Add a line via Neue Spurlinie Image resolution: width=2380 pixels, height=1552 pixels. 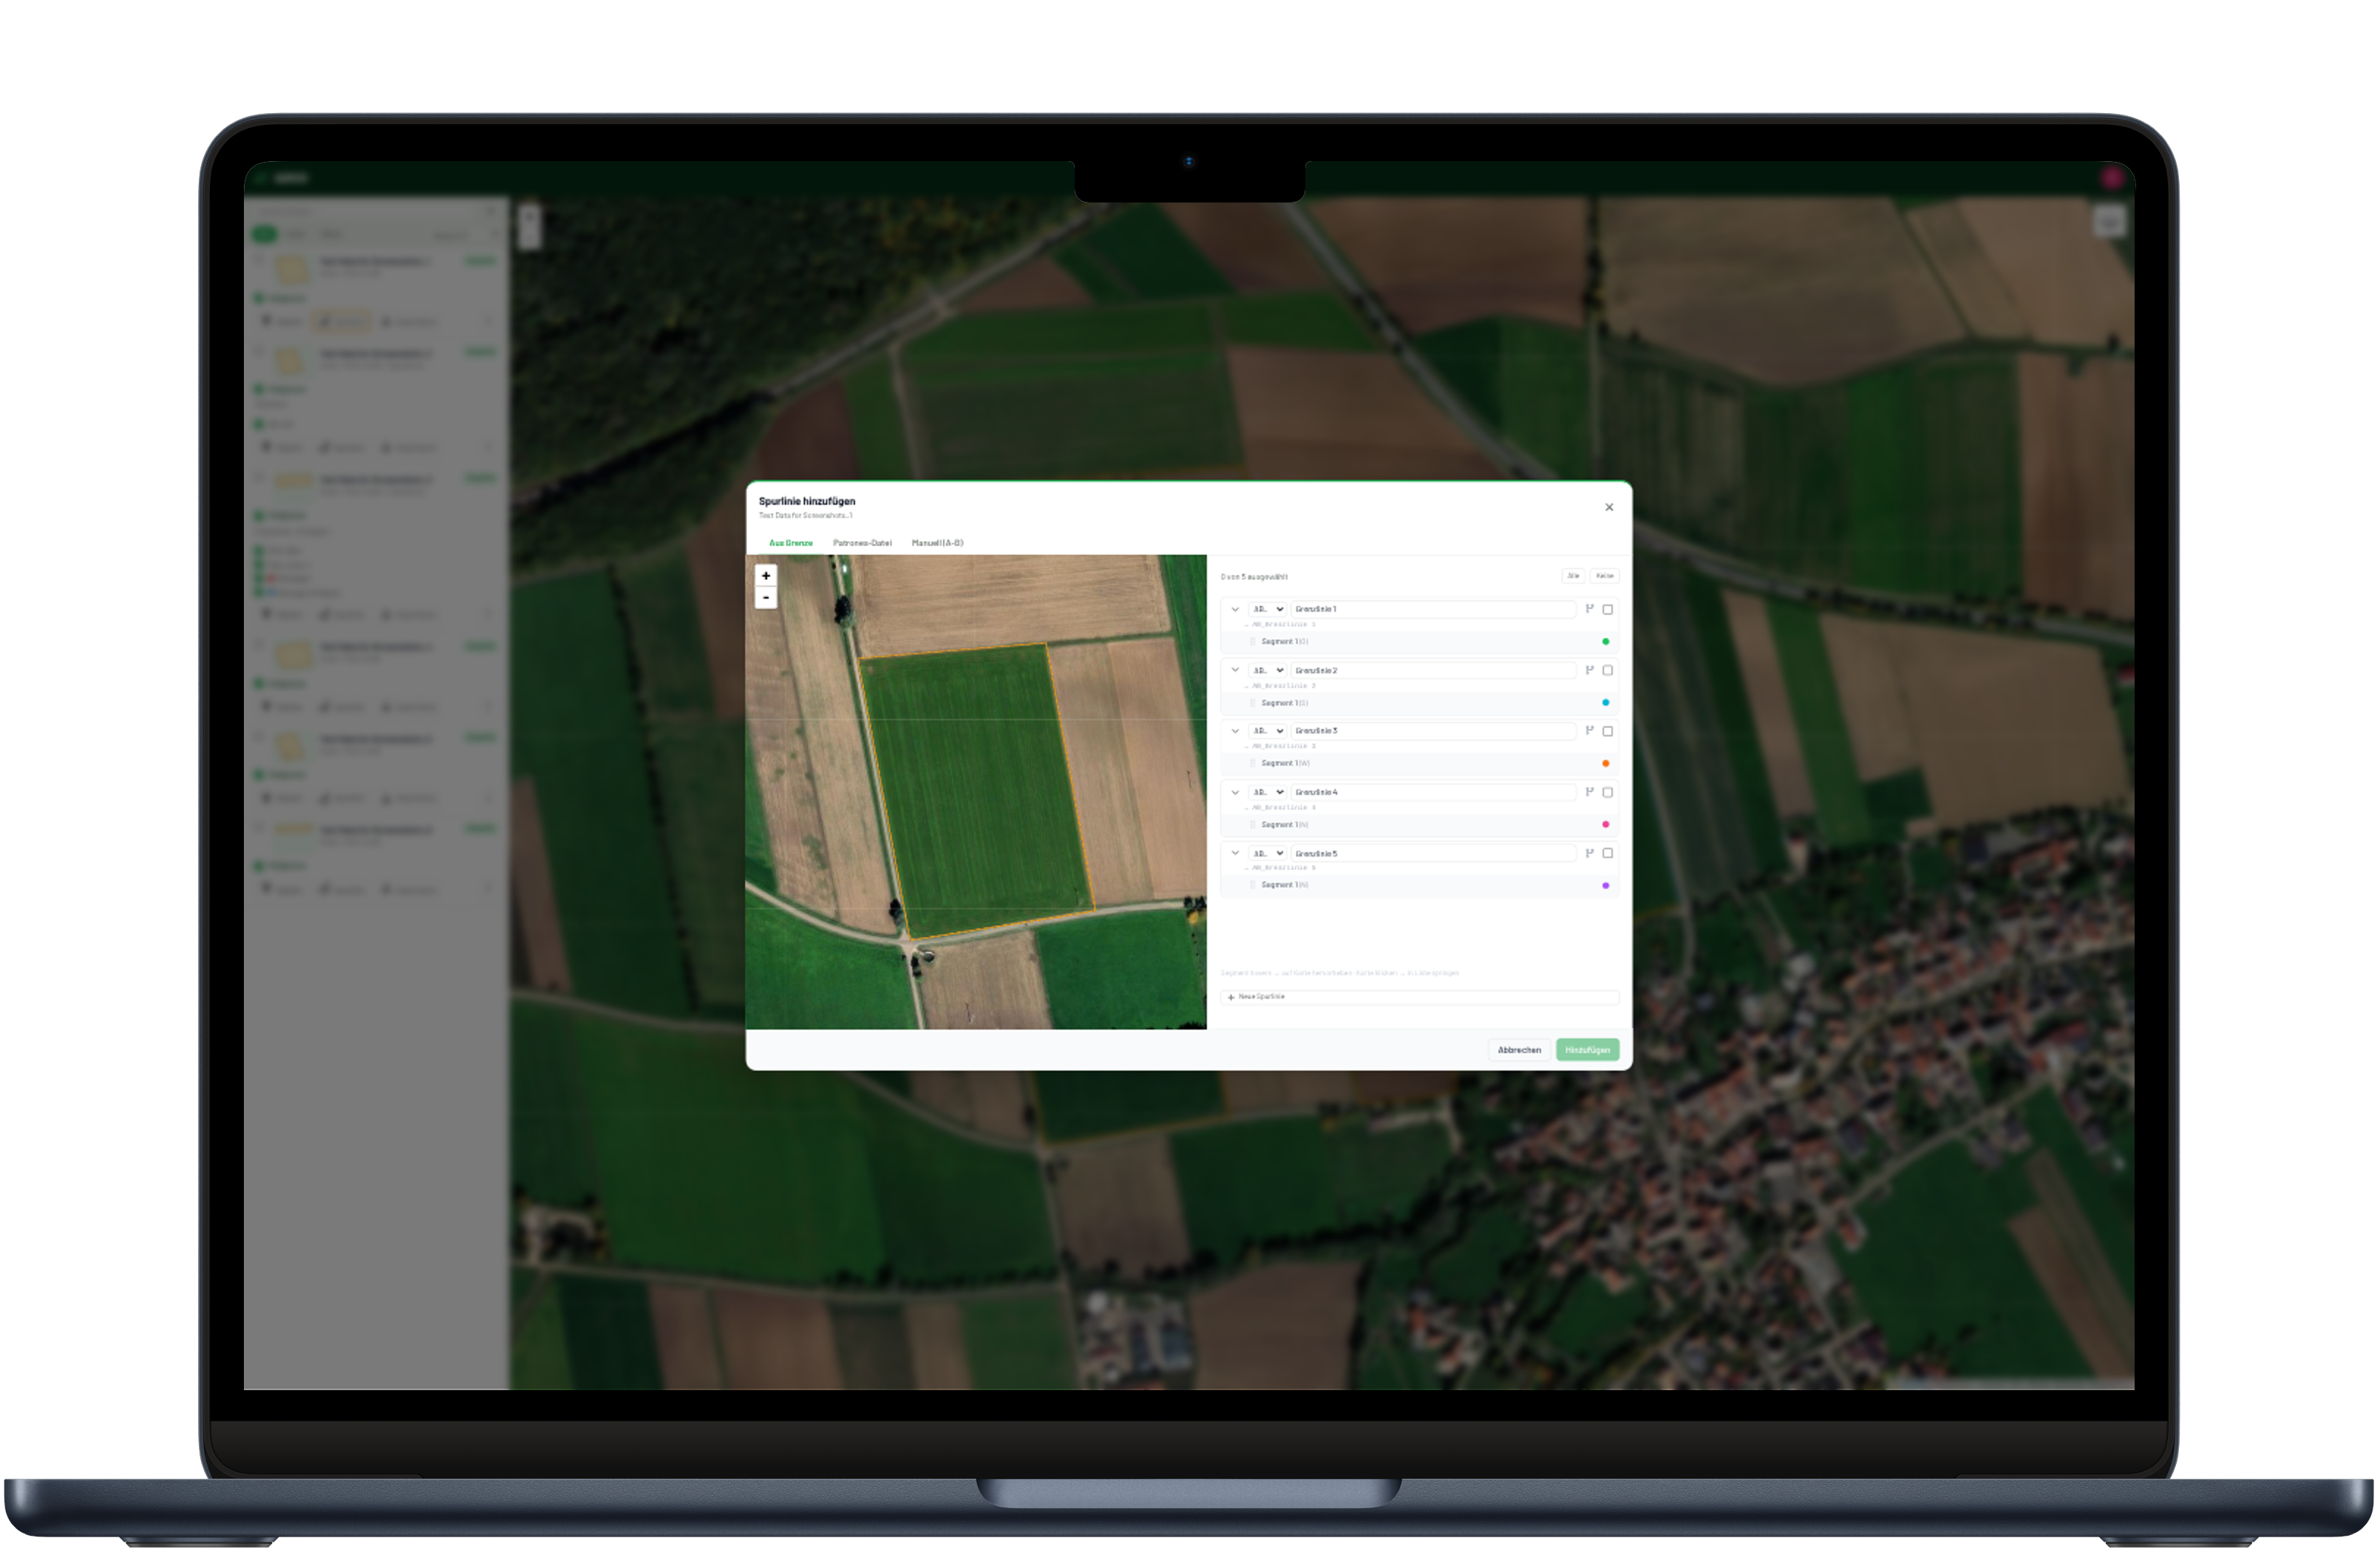point(1419,997)
